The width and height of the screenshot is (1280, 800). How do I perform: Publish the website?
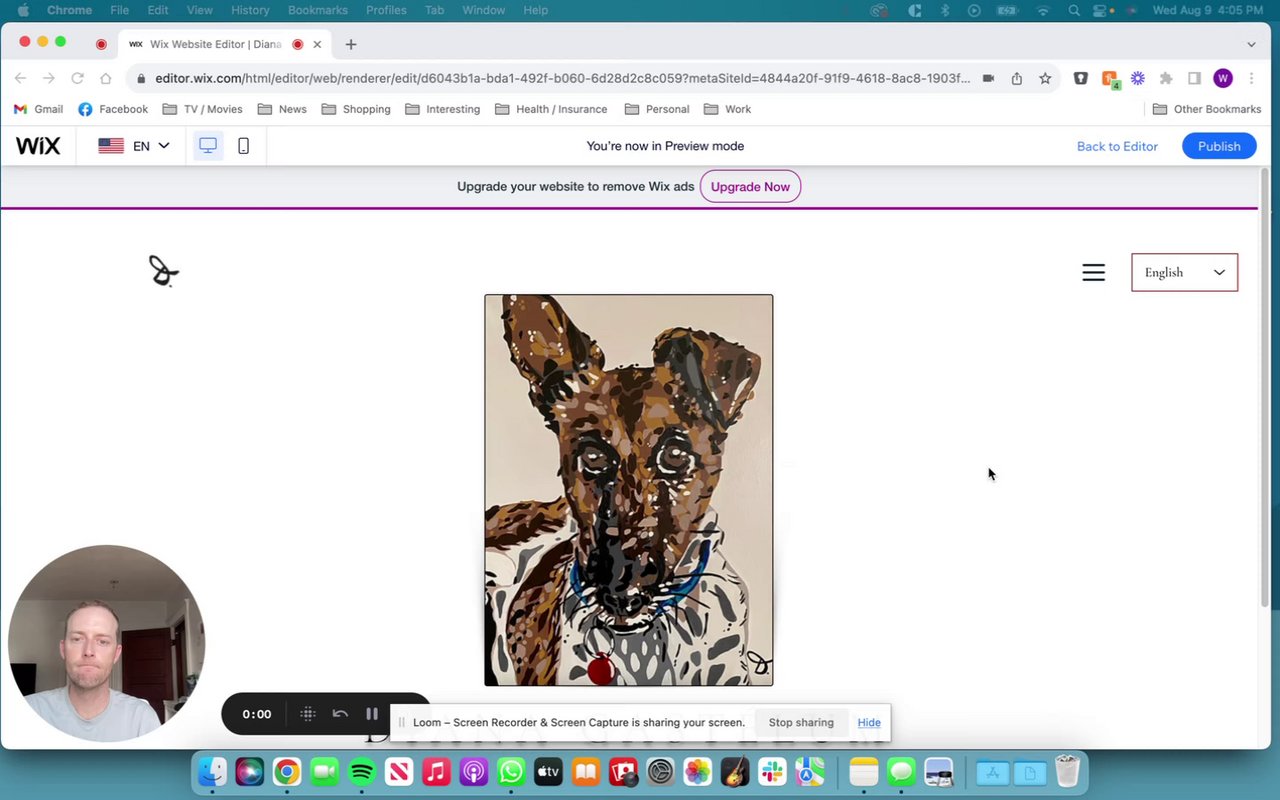click(x=1219, y=146)
